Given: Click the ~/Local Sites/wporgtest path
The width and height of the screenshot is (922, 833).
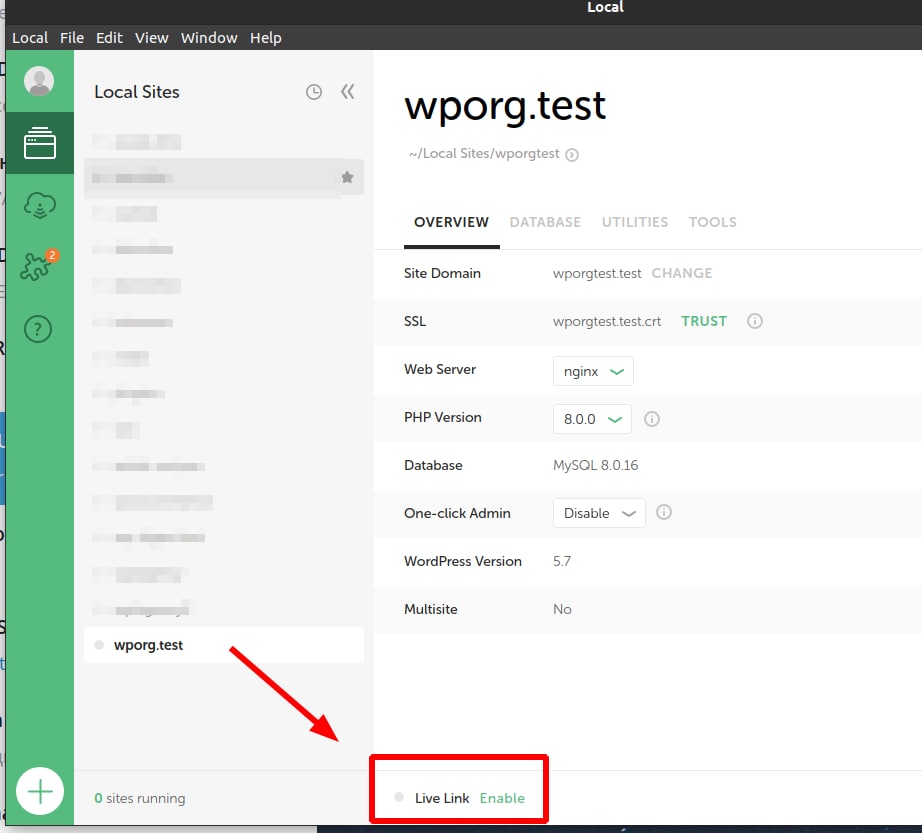Looking at the screenshot, I should 484,153.
